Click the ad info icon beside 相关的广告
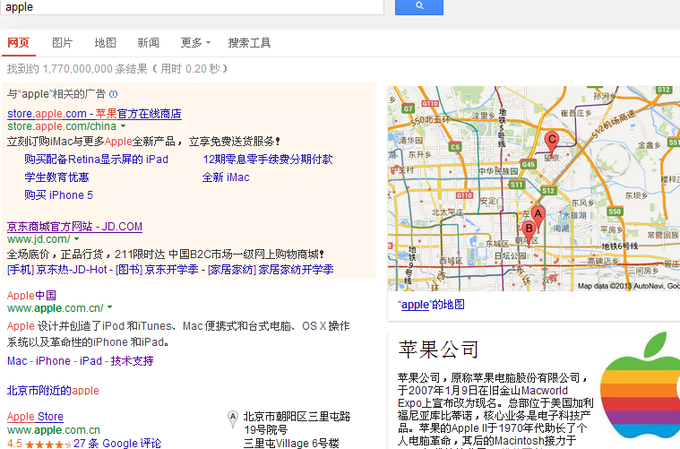This screenshot has width=680, height=449. pos(113,94)
